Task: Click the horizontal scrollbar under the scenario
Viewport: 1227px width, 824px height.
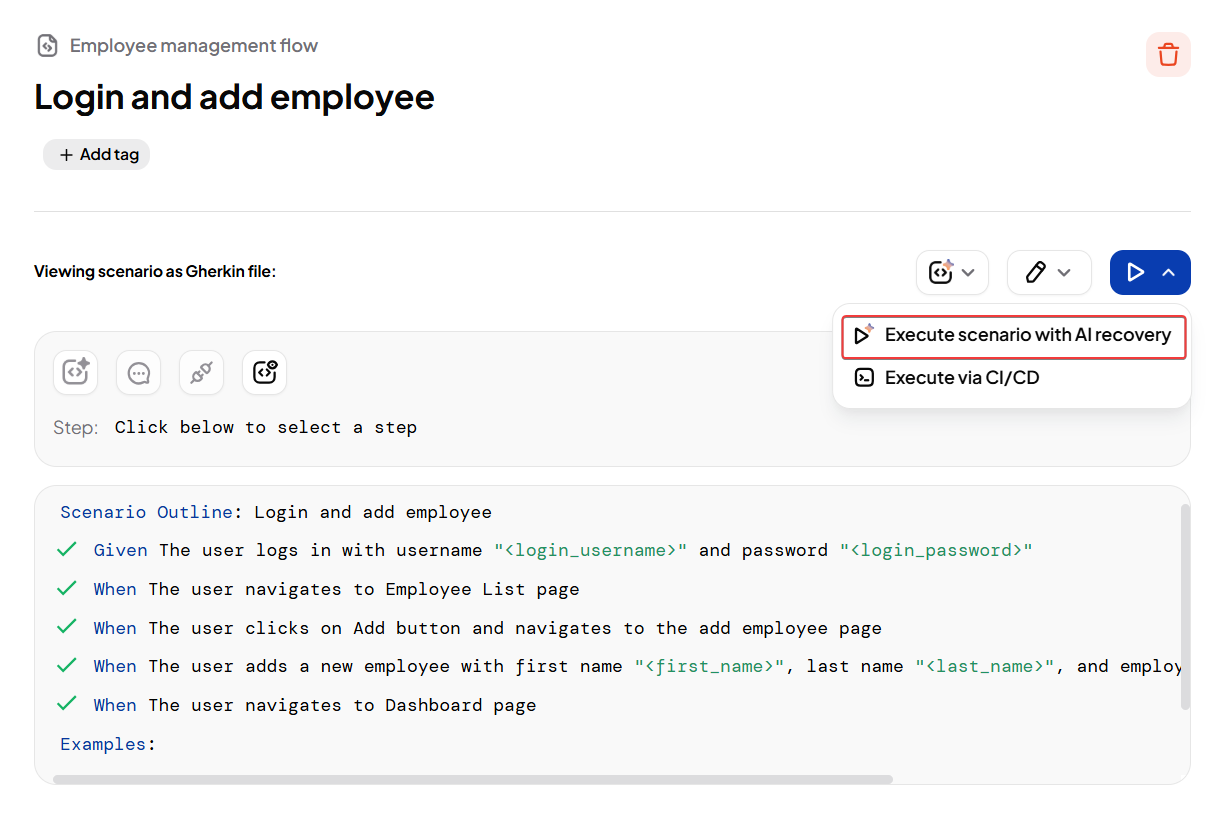Action: (473, 779)
